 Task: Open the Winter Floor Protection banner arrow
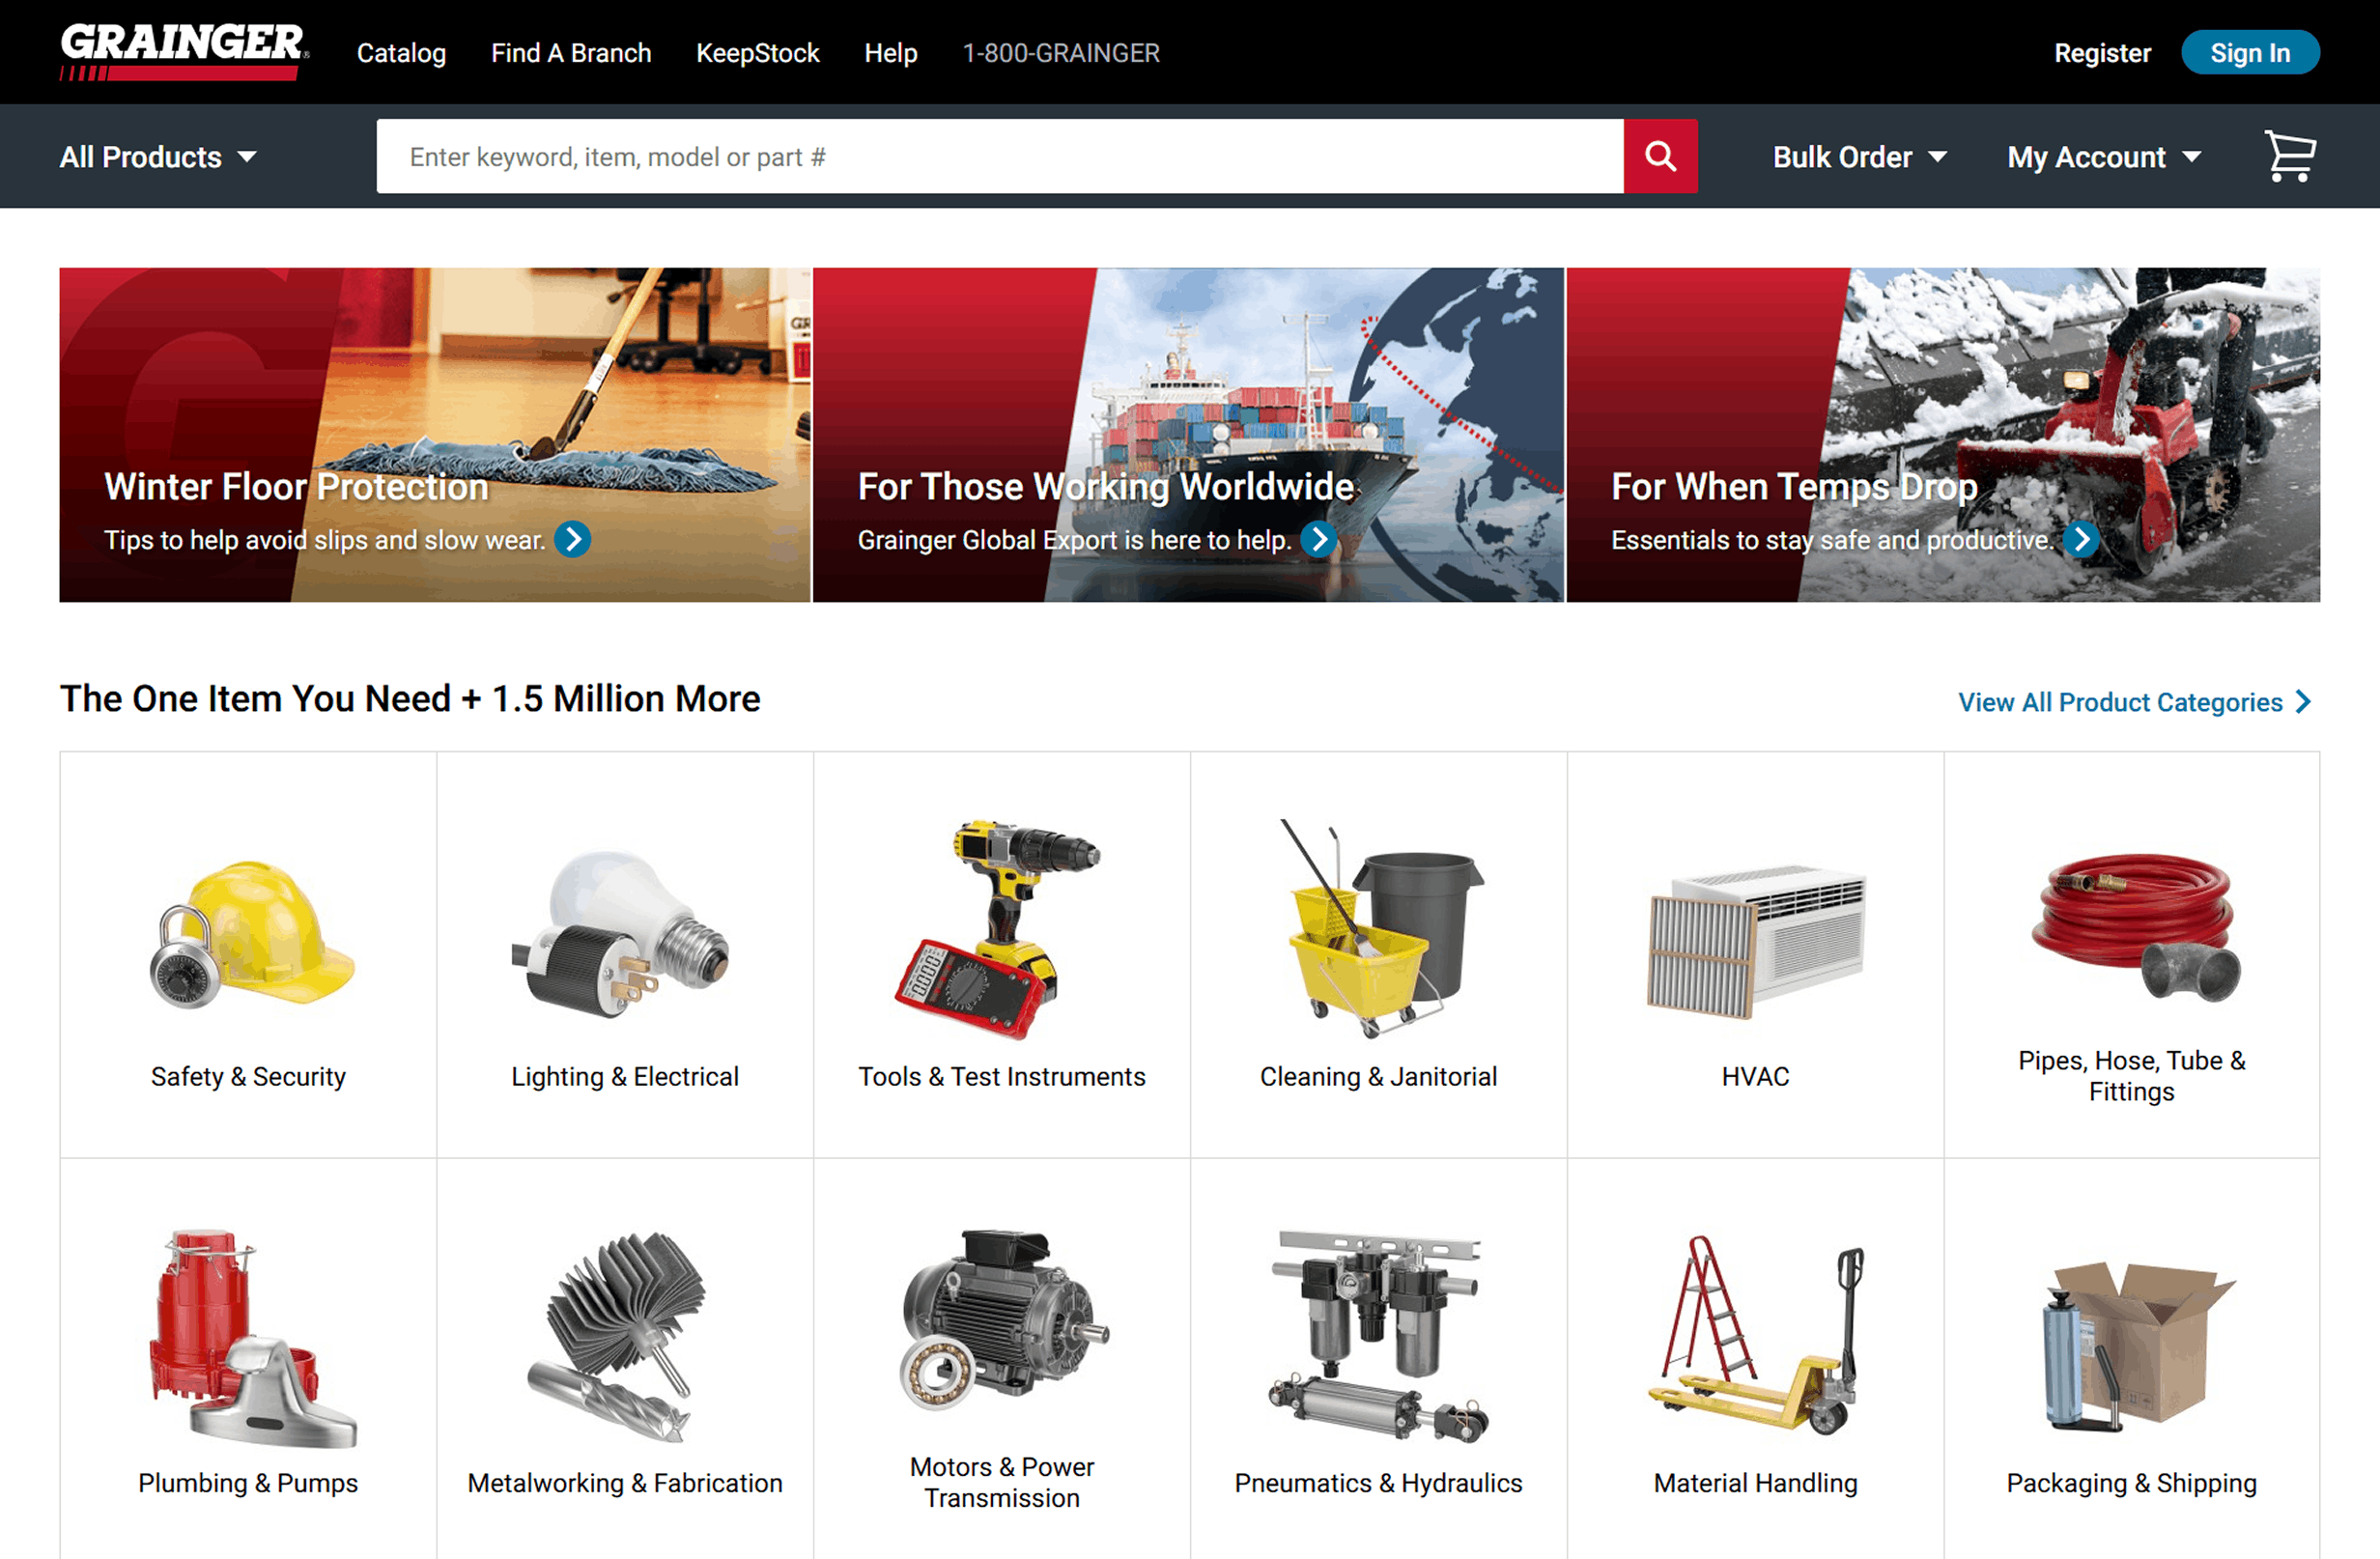pyautogui.click(x=574, y=539)
